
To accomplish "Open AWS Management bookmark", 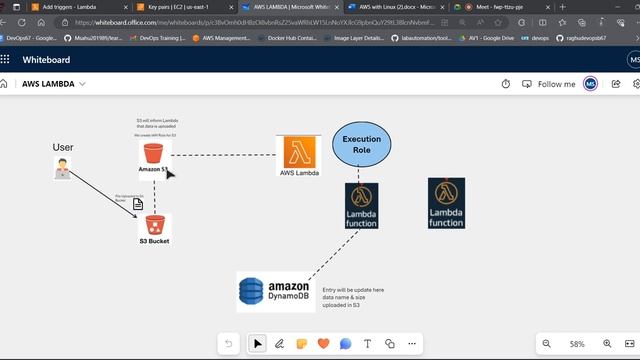I will 221,38.
